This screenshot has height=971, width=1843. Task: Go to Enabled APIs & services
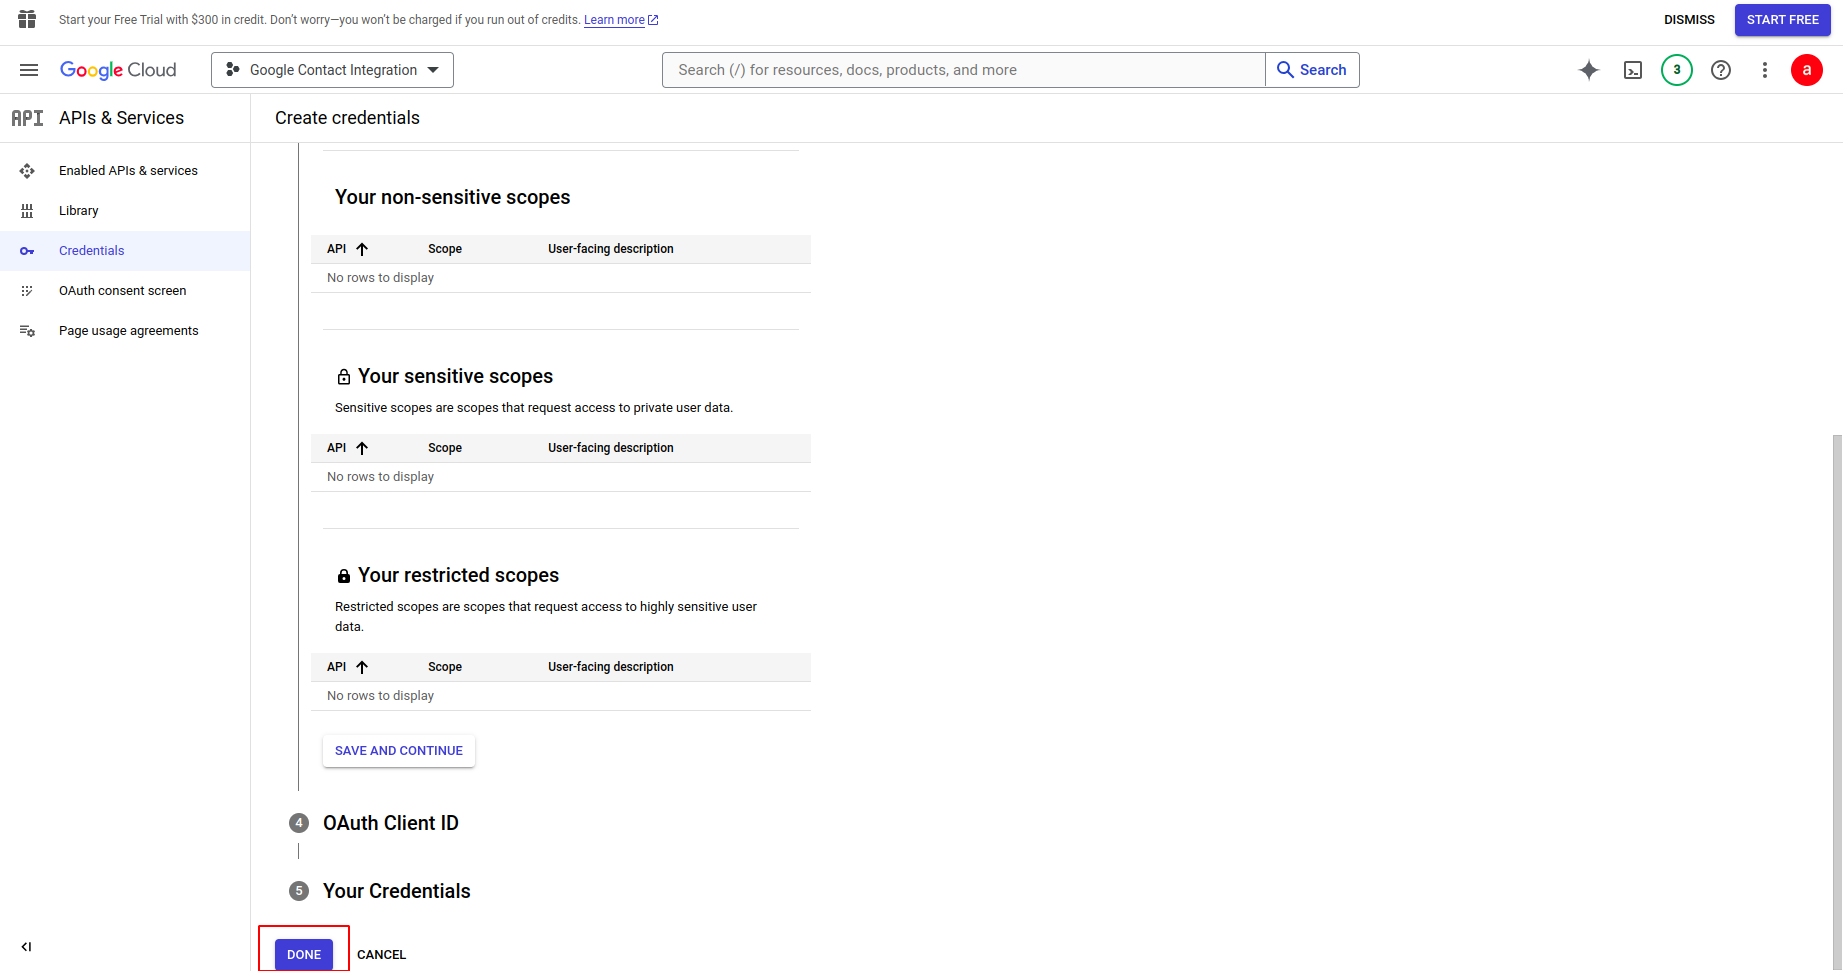[128, 171]
